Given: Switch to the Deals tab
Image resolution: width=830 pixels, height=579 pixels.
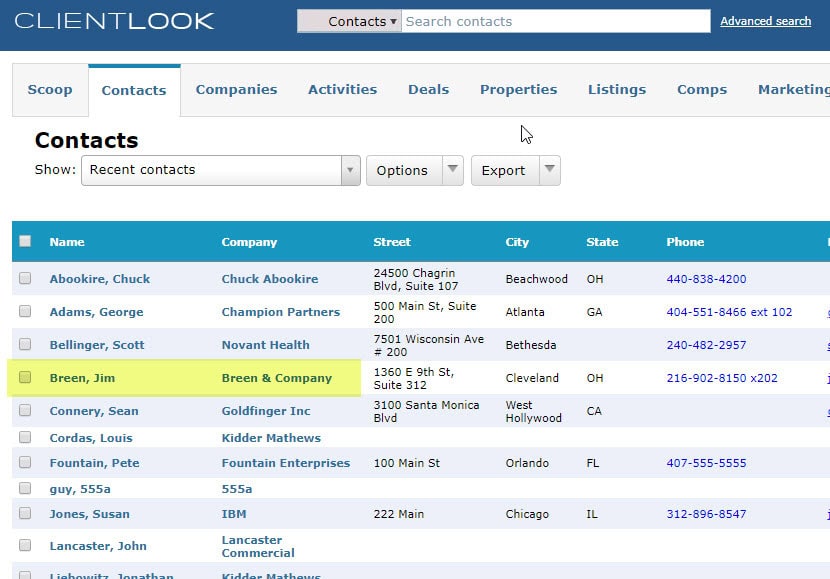Looking at the screenshot, I should coord(428,89).
